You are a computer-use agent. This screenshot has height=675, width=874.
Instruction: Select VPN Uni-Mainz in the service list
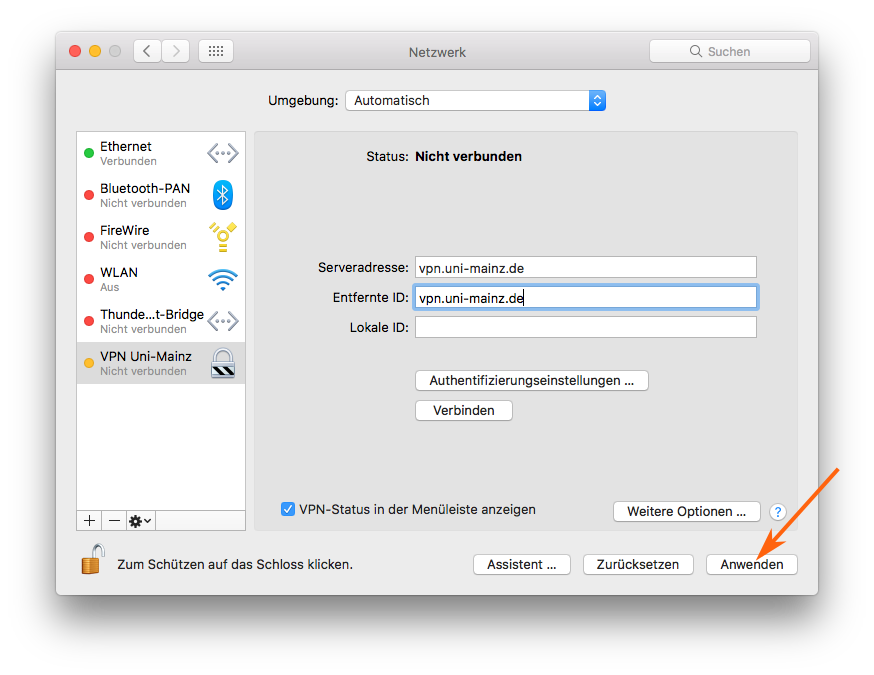(x=161, y=363)
